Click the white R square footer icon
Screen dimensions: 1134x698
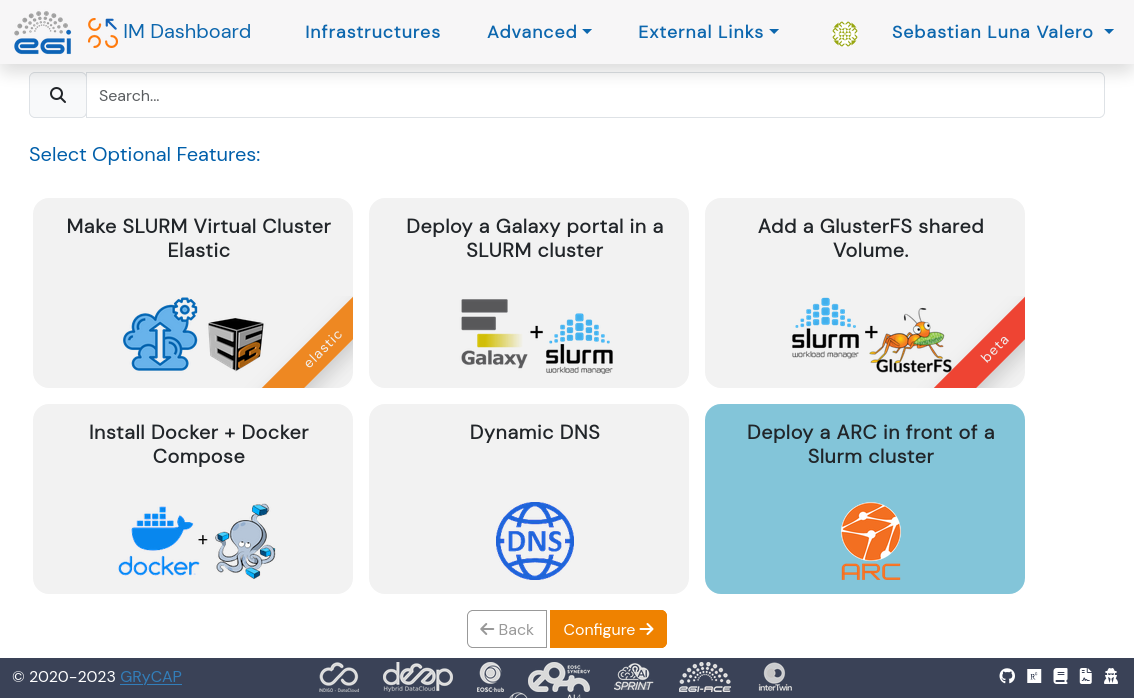(1033, 676)
